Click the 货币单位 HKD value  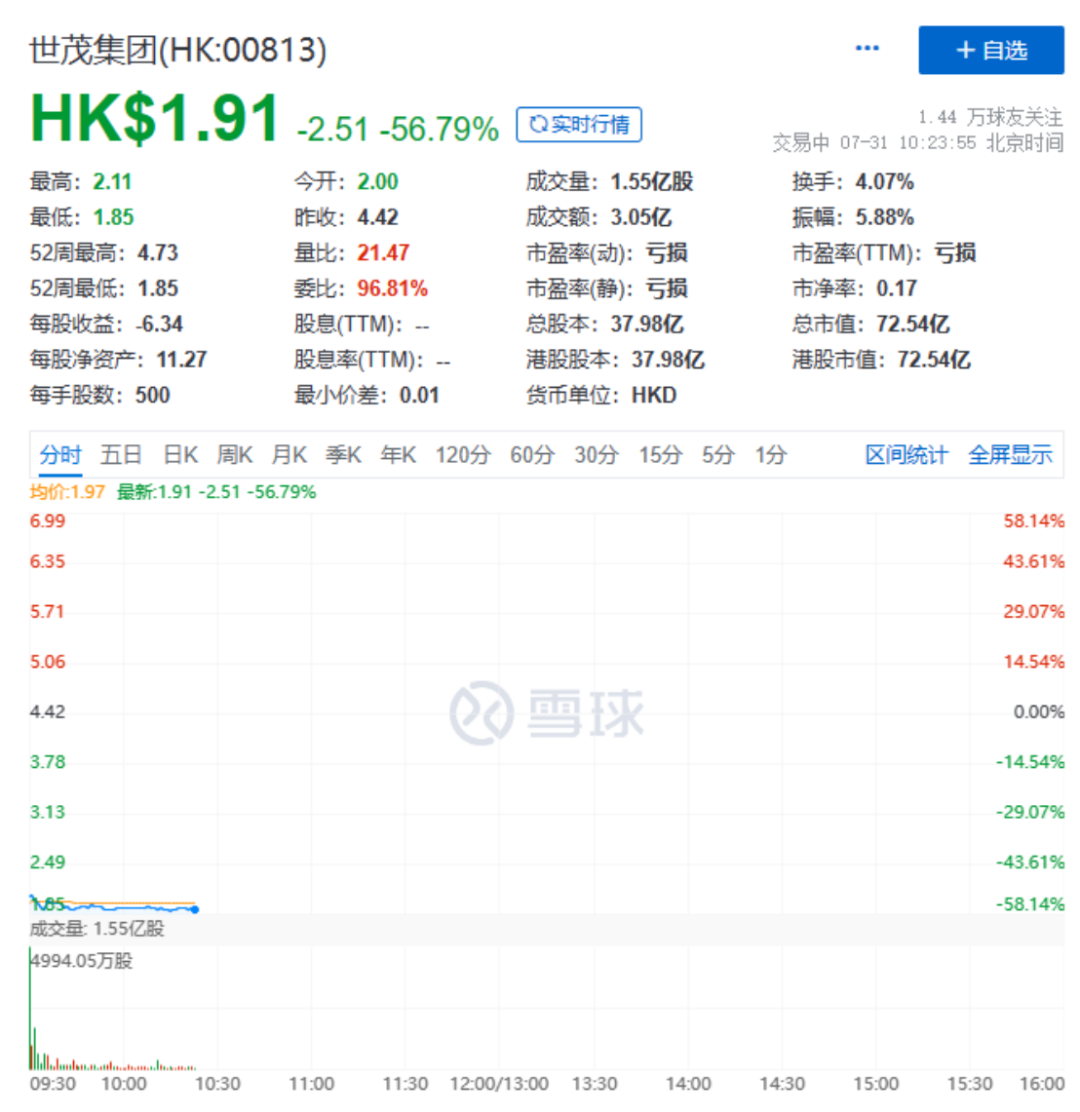(654, 395)
